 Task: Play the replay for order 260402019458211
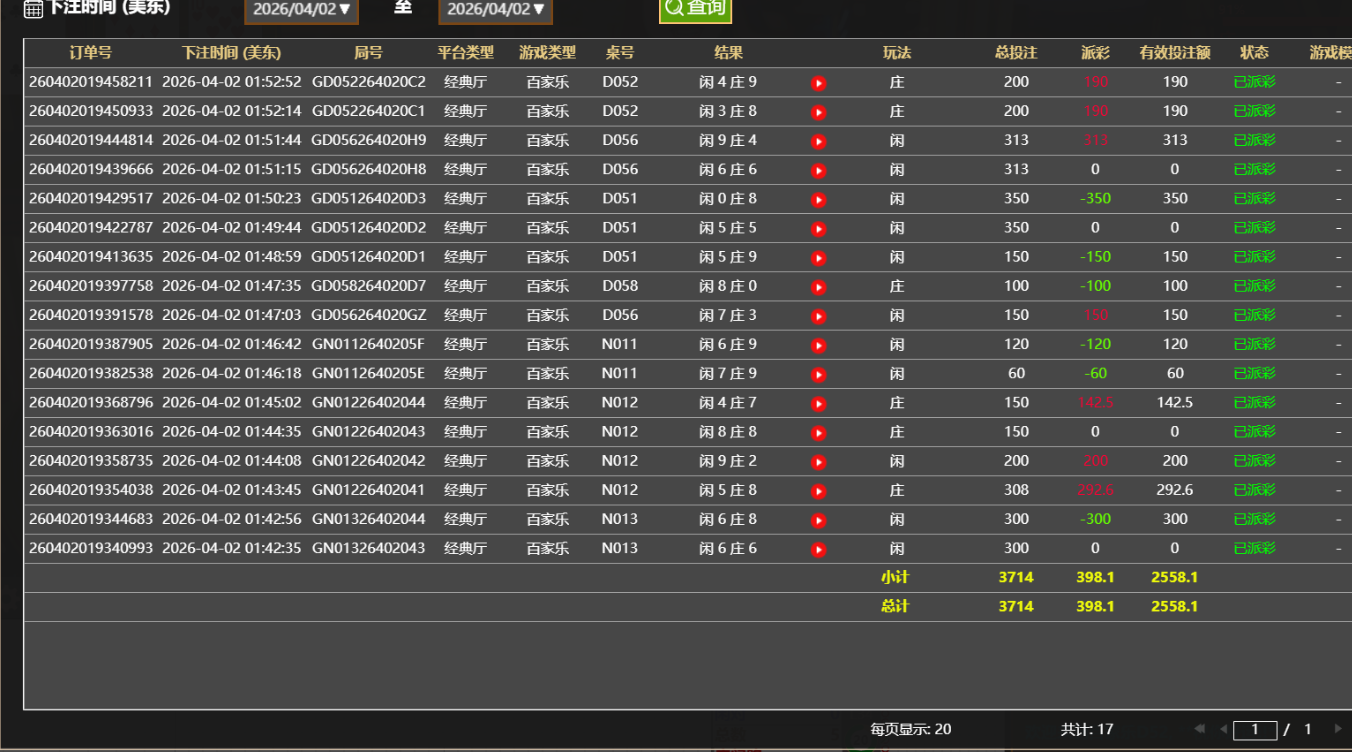tap(818, 82)
